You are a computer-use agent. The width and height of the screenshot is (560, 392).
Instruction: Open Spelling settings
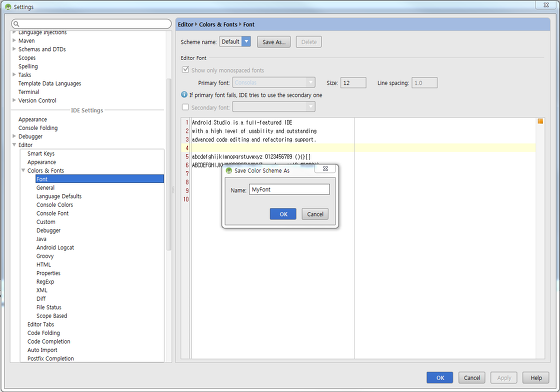(28, 66)
